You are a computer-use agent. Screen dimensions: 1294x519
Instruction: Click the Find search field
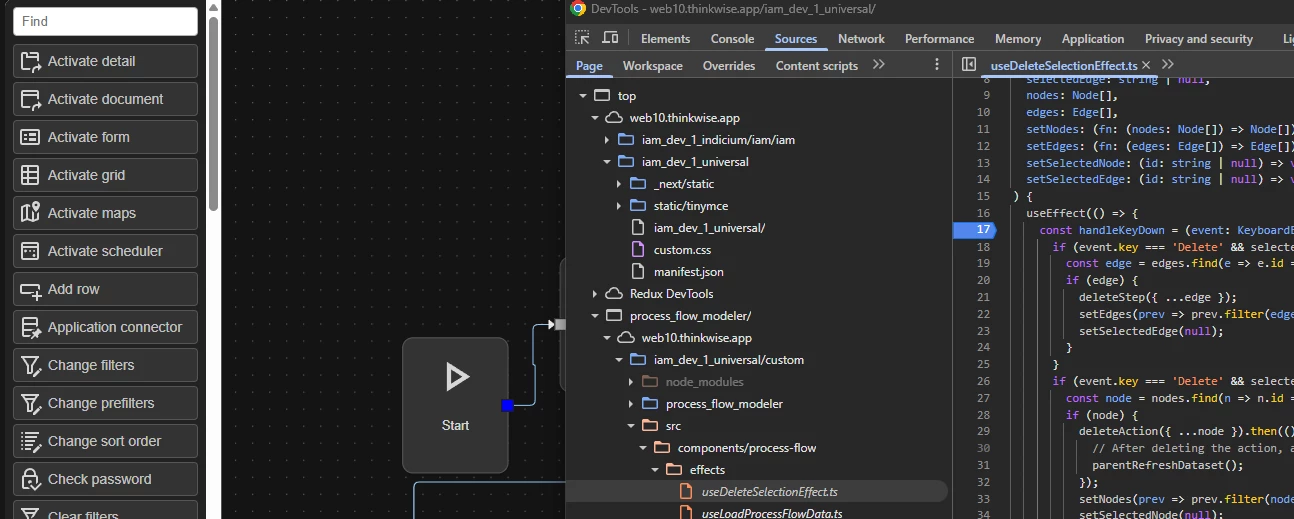click(x=105, y=21)
